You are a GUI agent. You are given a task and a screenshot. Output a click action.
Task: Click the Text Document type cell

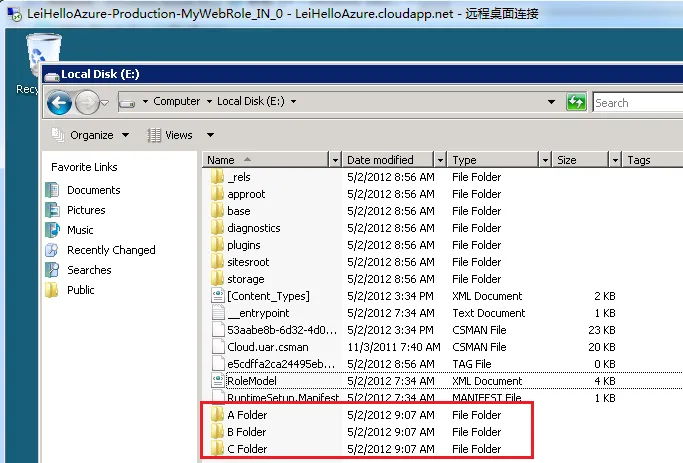pyautogui.click(x=489, y=313)
